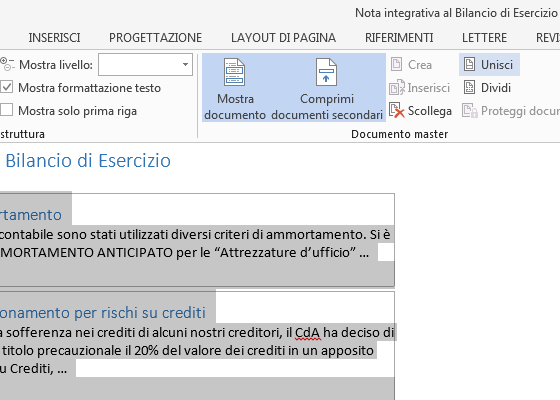Open the Mostra livello dropdown arrow
This screenshot has height=400, width=560.
pyautogui.click(x=185, y=65)
